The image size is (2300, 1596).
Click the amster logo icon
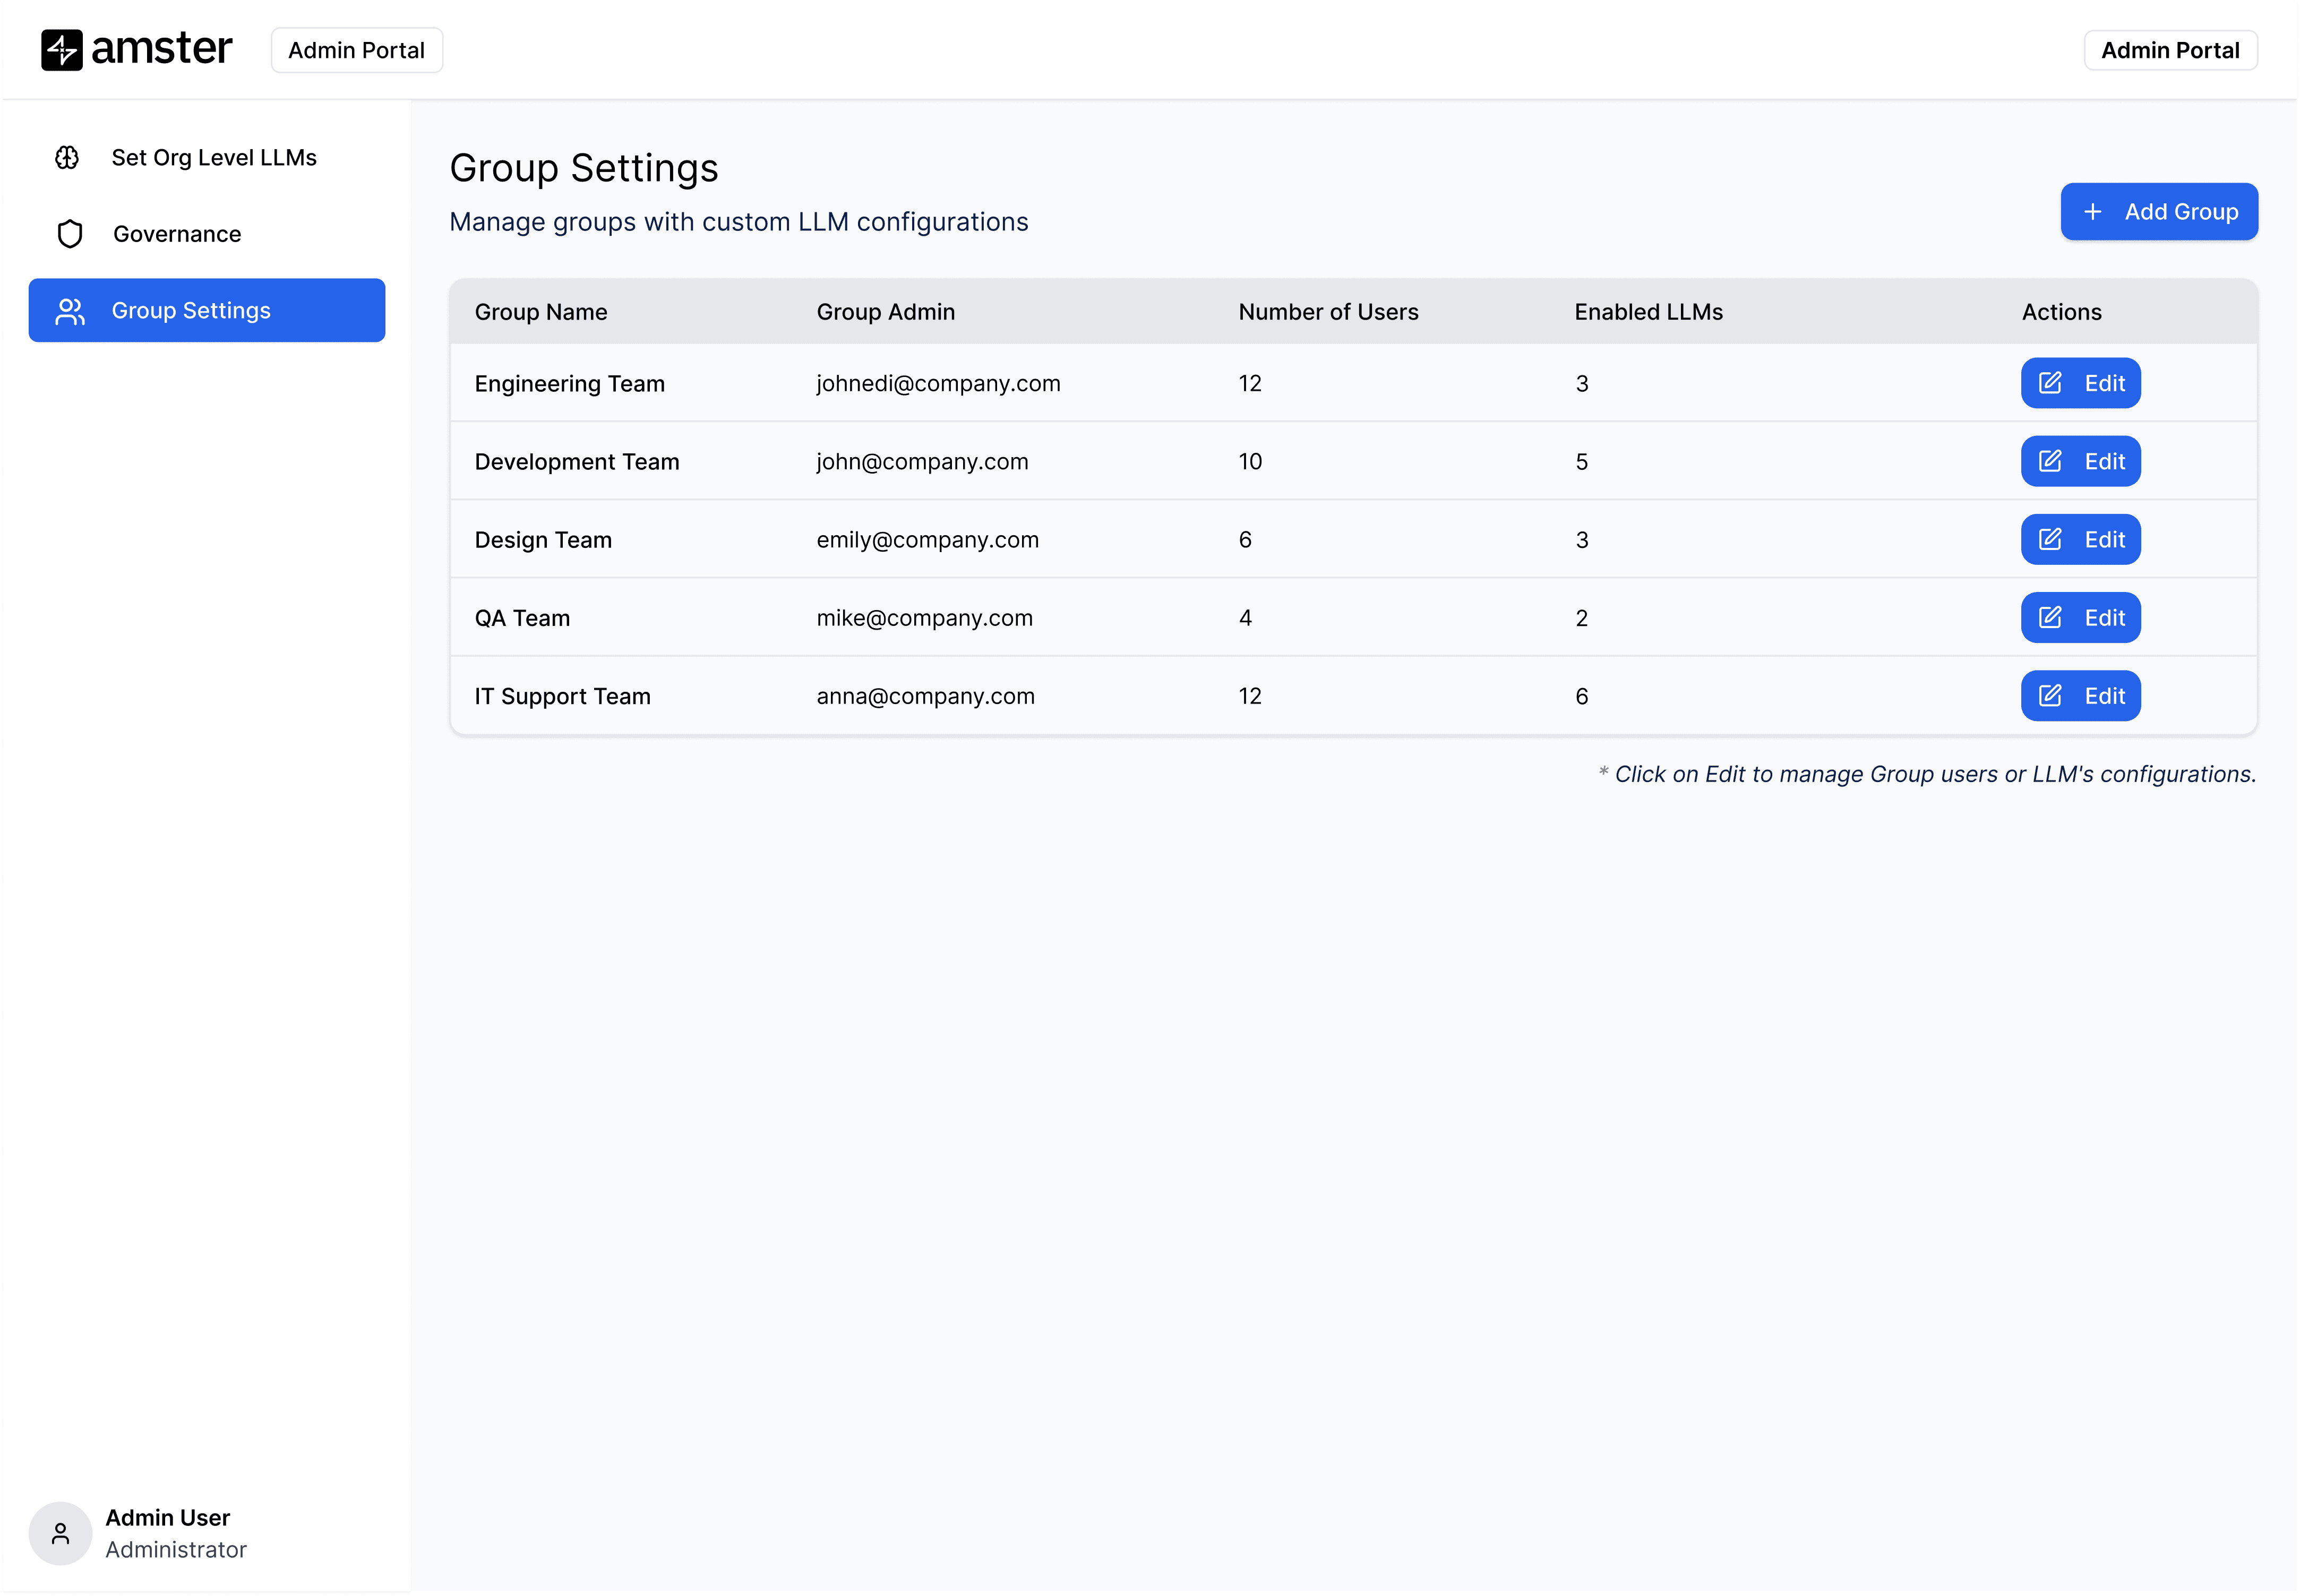[x=61, y=50]
